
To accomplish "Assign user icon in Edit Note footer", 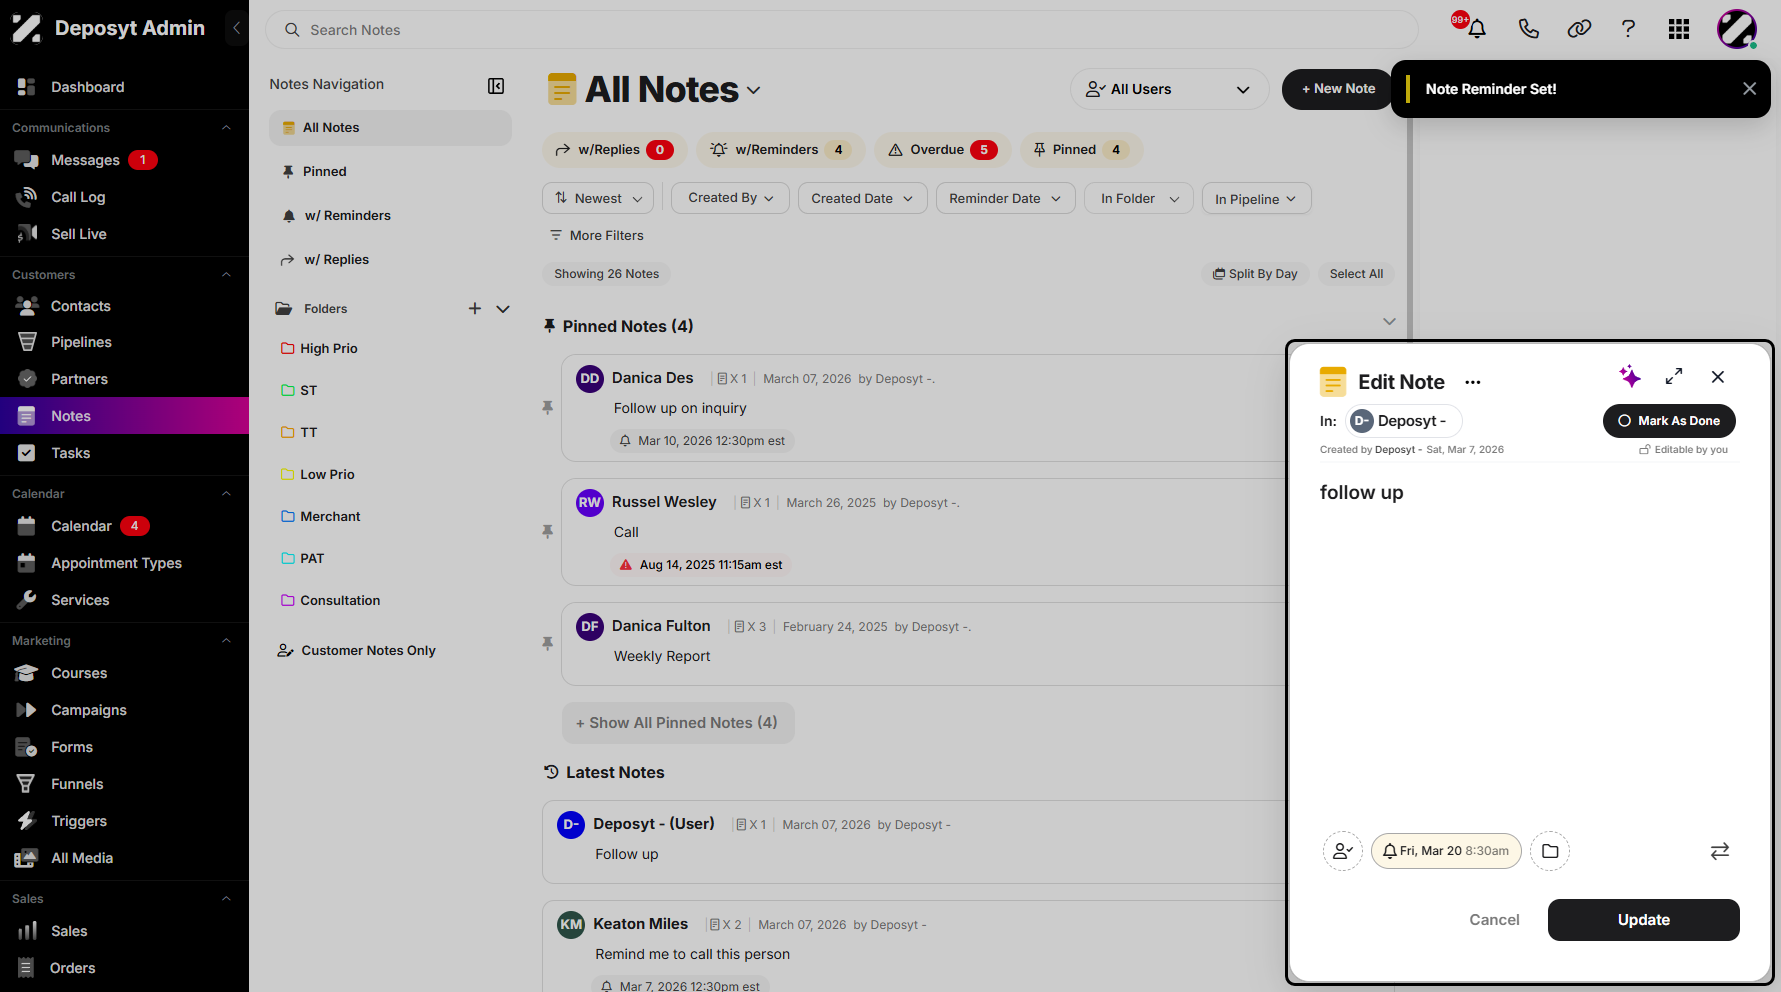I will coord(1342,851).
